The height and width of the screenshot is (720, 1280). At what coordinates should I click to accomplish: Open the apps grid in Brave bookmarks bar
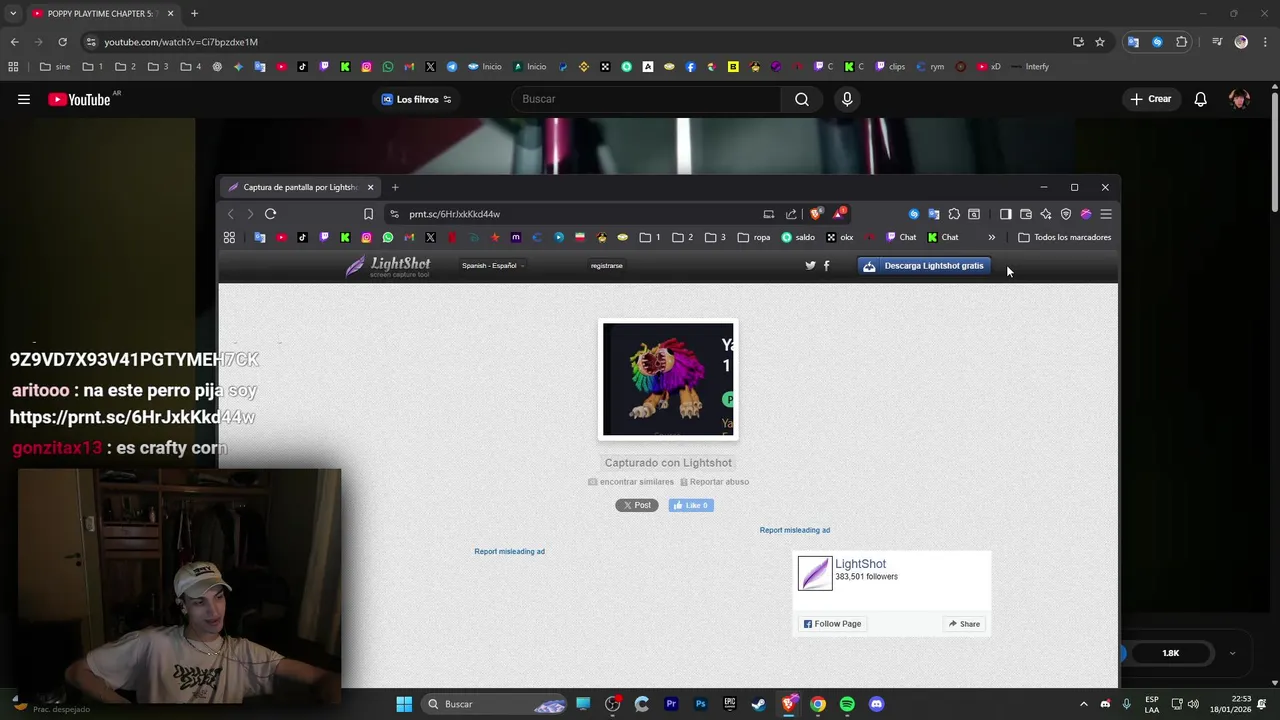pyautogui.click(x=229, y=237)
